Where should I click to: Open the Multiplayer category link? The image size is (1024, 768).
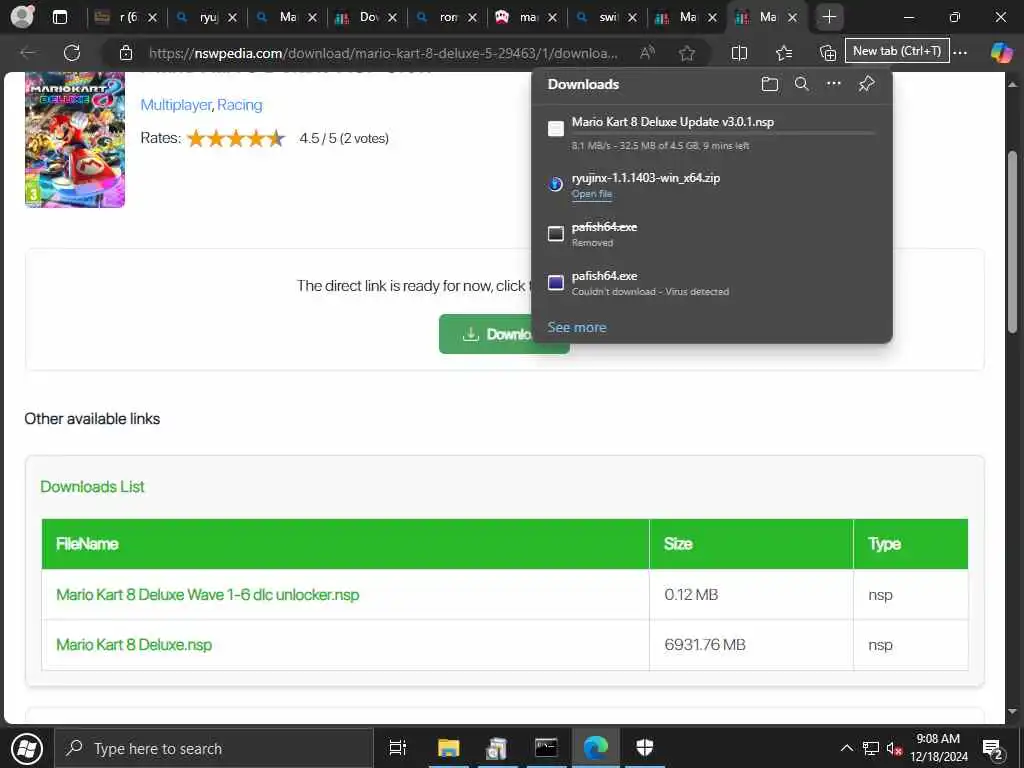176,104
